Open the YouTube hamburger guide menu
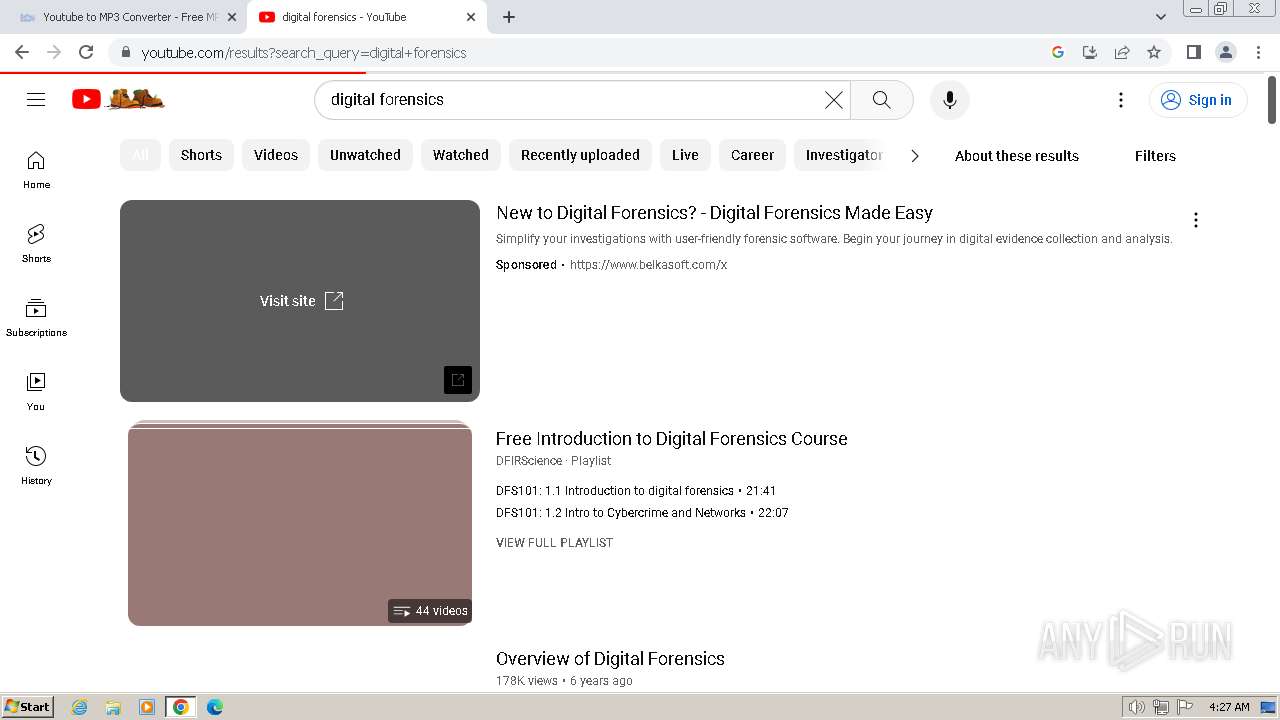Screen dimensions: 1280x720 (36, 99)
